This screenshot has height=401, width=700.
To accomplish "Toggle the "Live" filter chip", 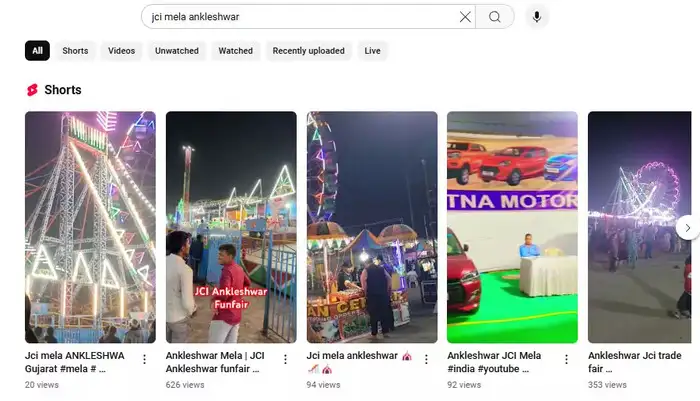I will [372, 51].
